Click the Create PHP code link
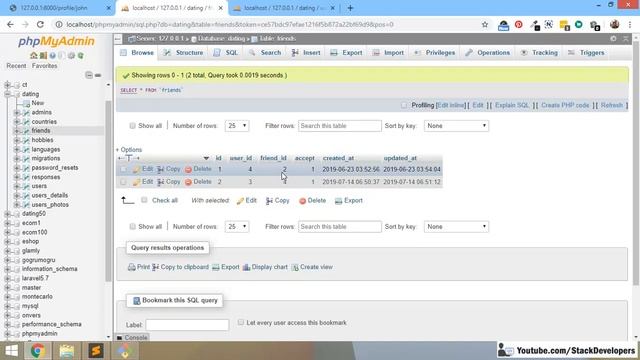The image size is (640, 360). coord(565,105)
